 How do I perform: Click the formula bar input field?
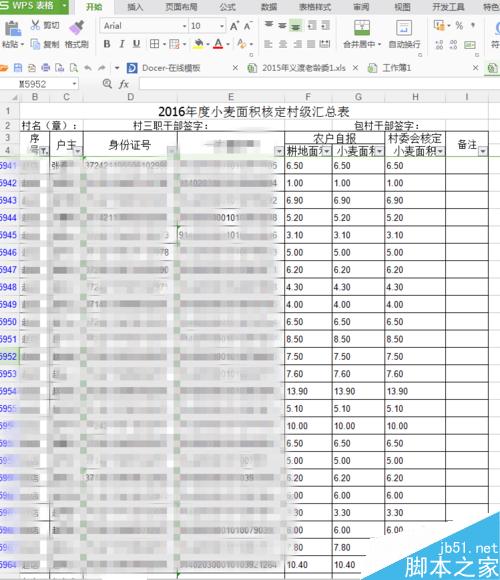click(320, 84)
